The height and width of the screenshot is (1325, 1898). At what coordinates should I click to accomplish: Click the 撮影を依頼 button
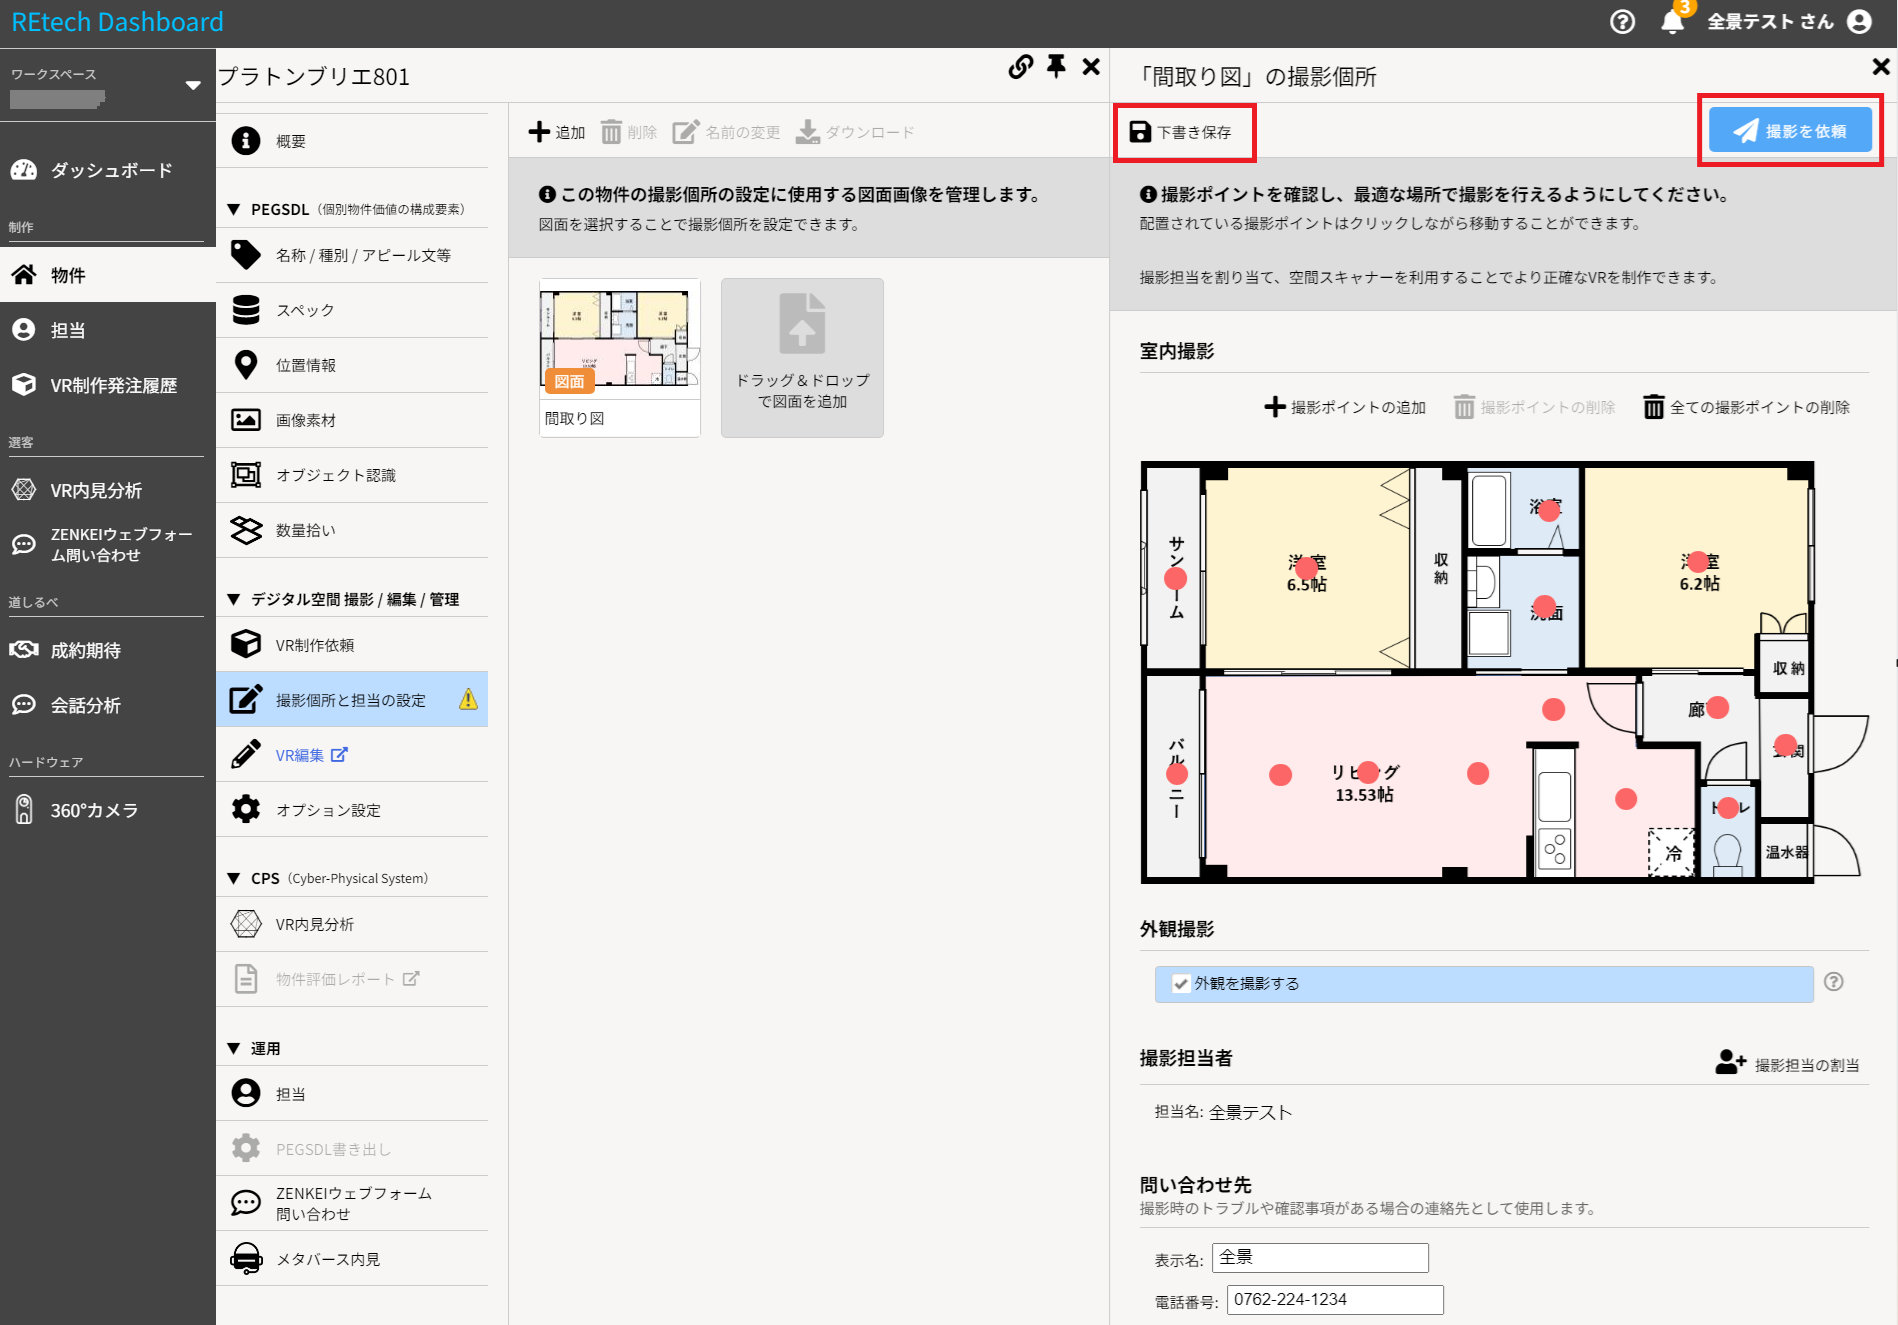(1789, 131)
